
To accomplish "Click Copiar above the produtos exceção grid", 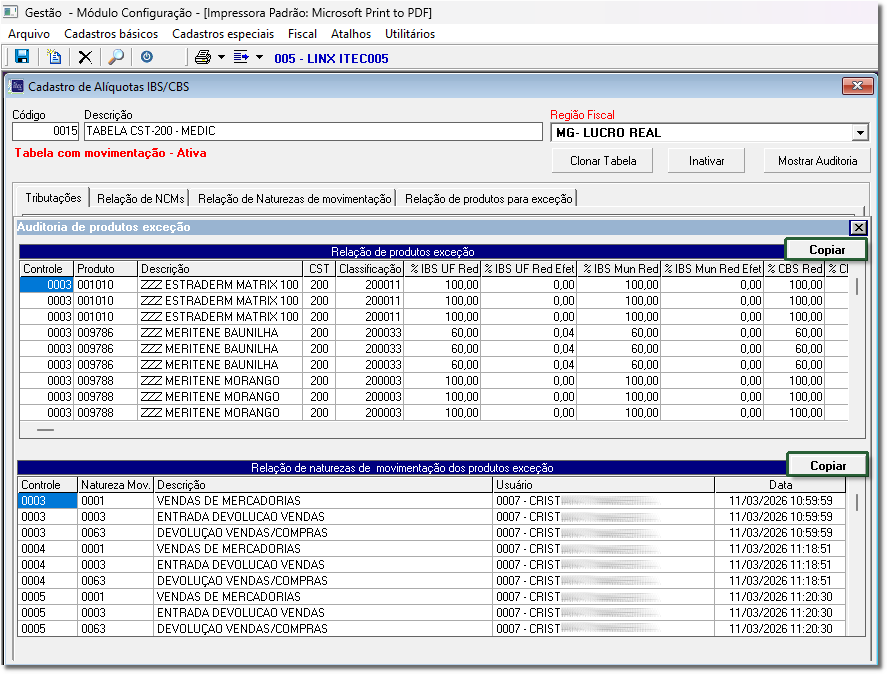I will coord(826,250).
